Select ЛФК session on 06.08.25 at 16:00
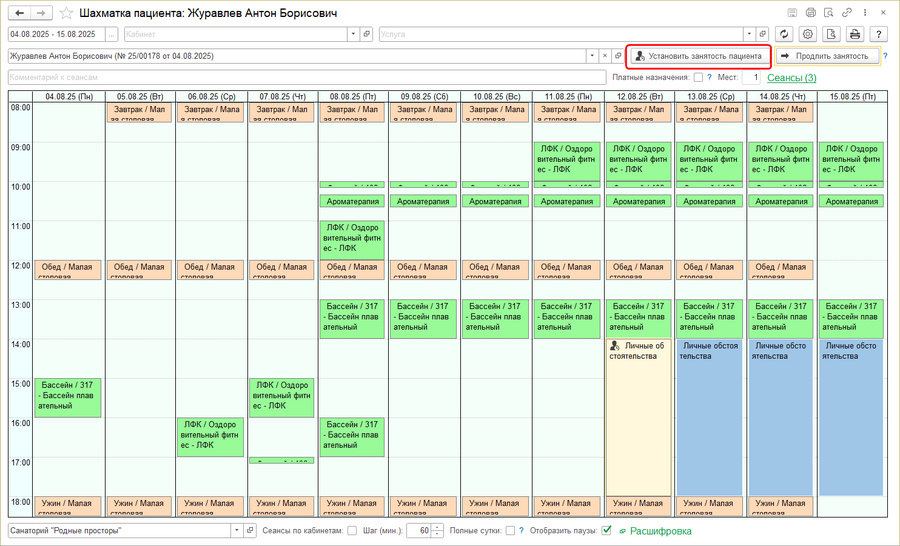The height and width of the screenshot is (546, 900). [x=210, y=437]
